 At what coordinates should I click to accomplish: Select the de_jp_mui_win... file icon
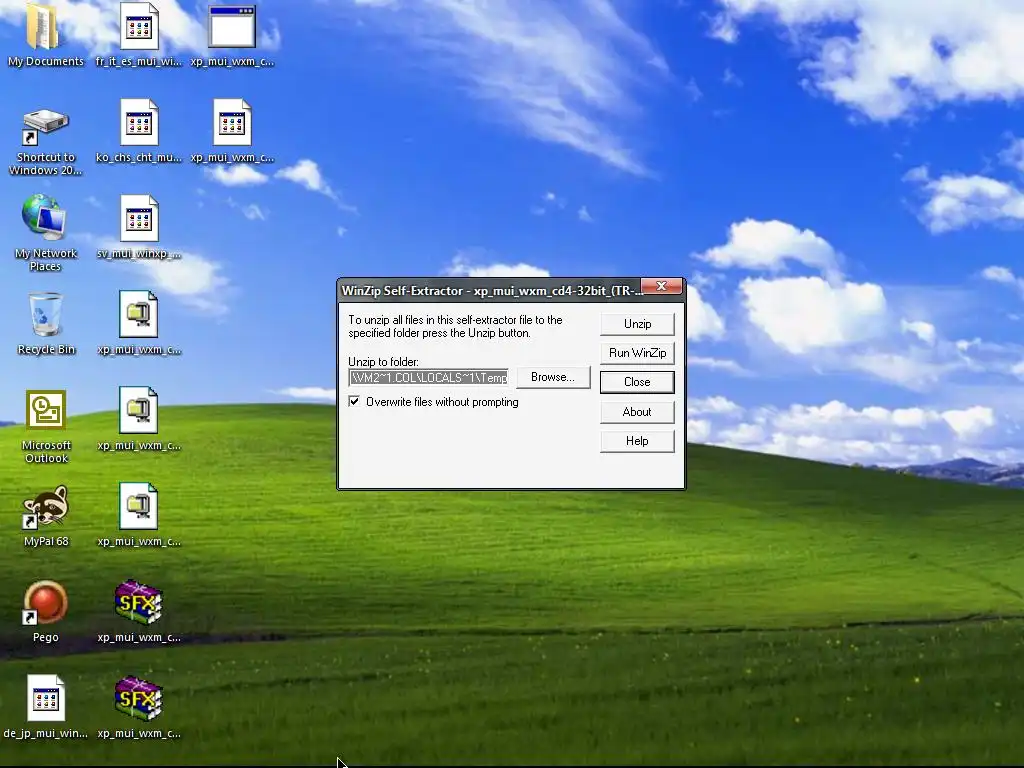tap(46, 697)
